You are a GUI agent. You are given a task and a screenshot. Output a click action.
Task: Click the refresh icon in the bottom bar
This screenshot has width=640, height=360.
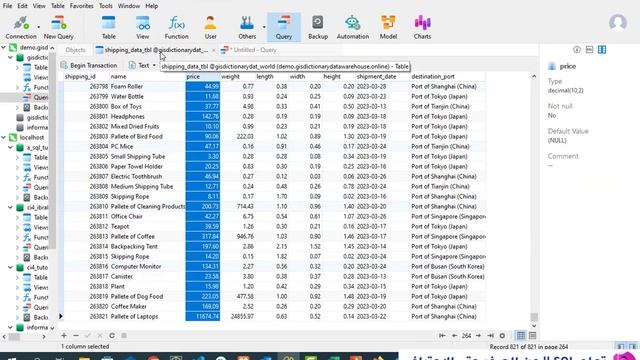tap(112, 336)
